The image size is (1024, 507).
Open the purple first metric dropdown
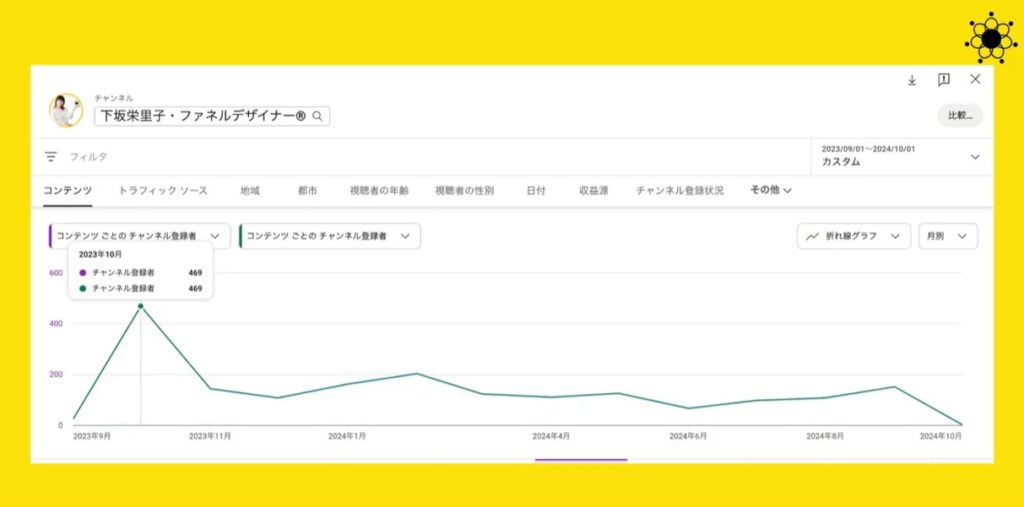coord(139,236)
